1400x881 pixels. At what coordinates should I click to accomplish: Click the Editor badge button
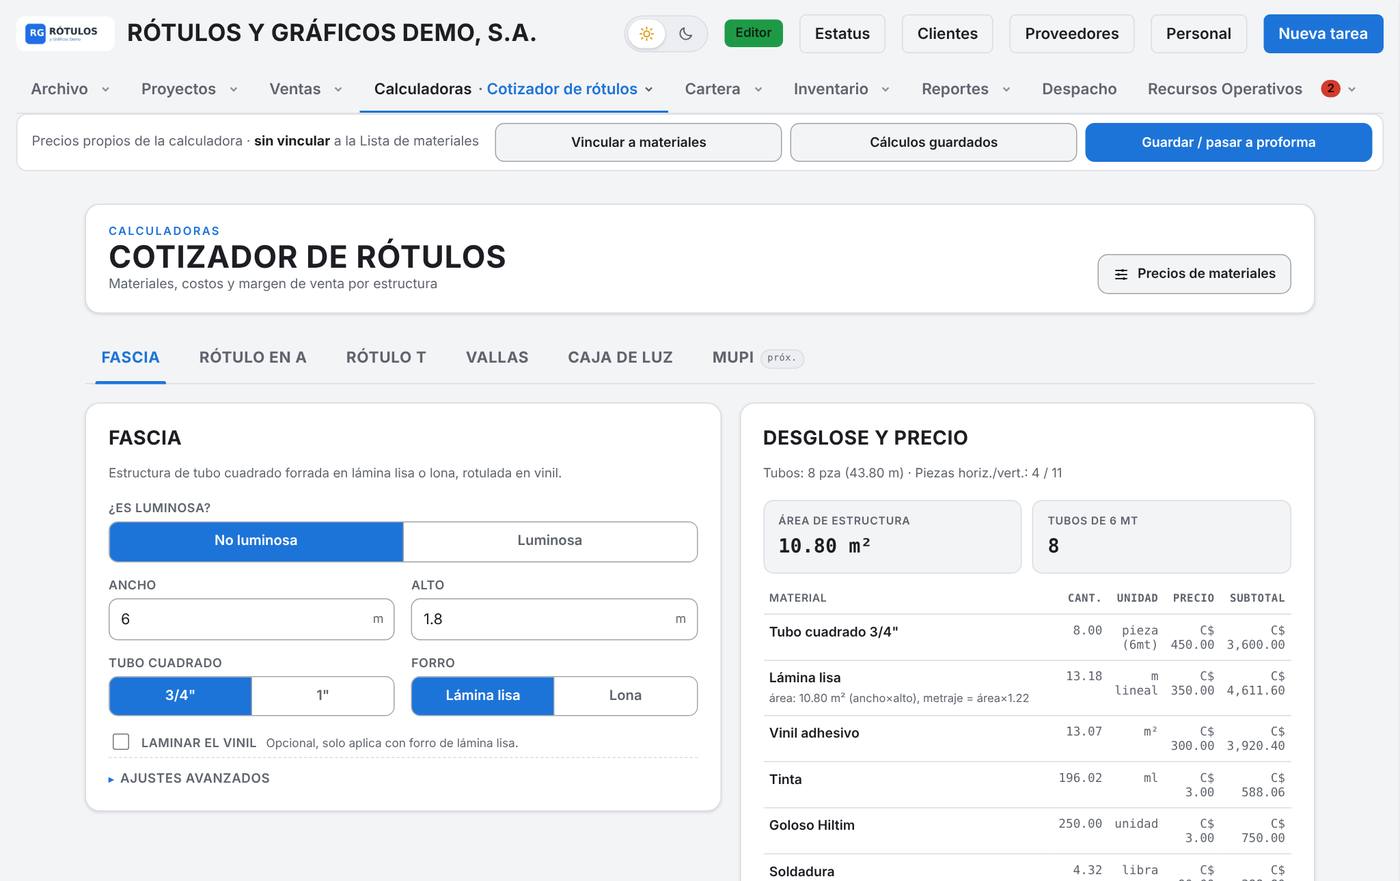click(x=753, y=33)
